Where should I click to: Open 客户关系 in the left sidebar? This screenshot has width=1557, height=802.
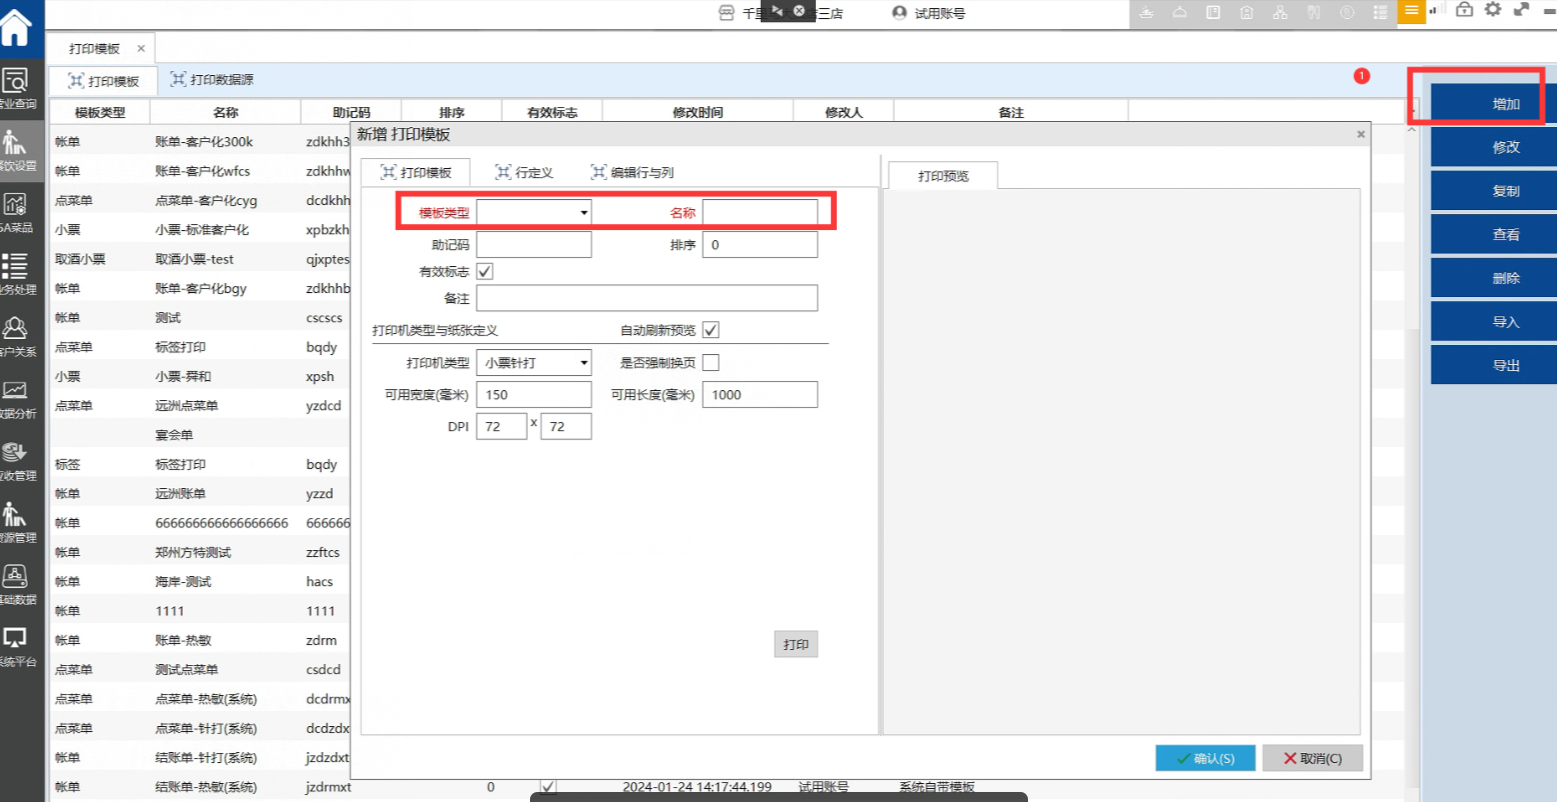click(16, 335)
